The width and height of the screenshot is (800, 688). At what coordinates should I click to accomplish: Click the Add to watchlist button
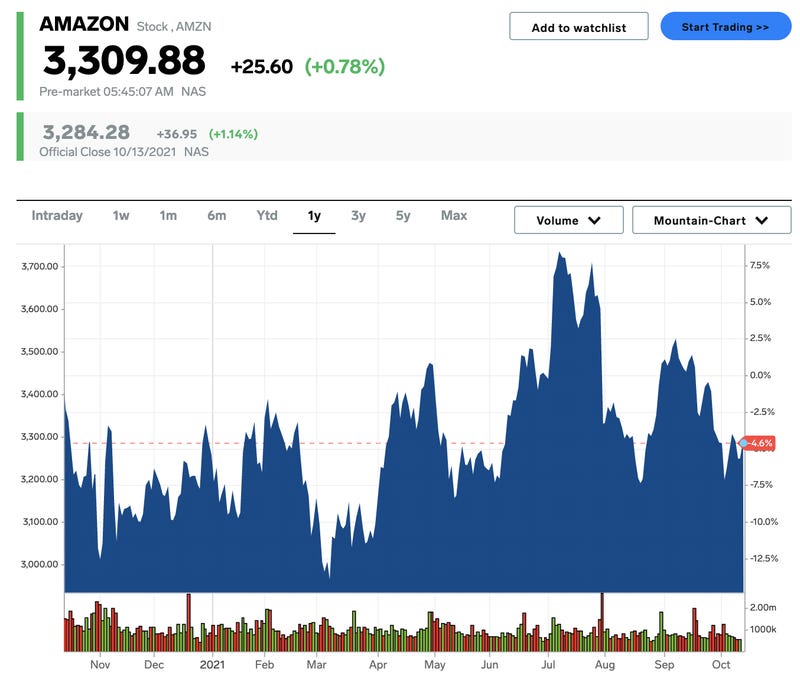tap(579, 27)
